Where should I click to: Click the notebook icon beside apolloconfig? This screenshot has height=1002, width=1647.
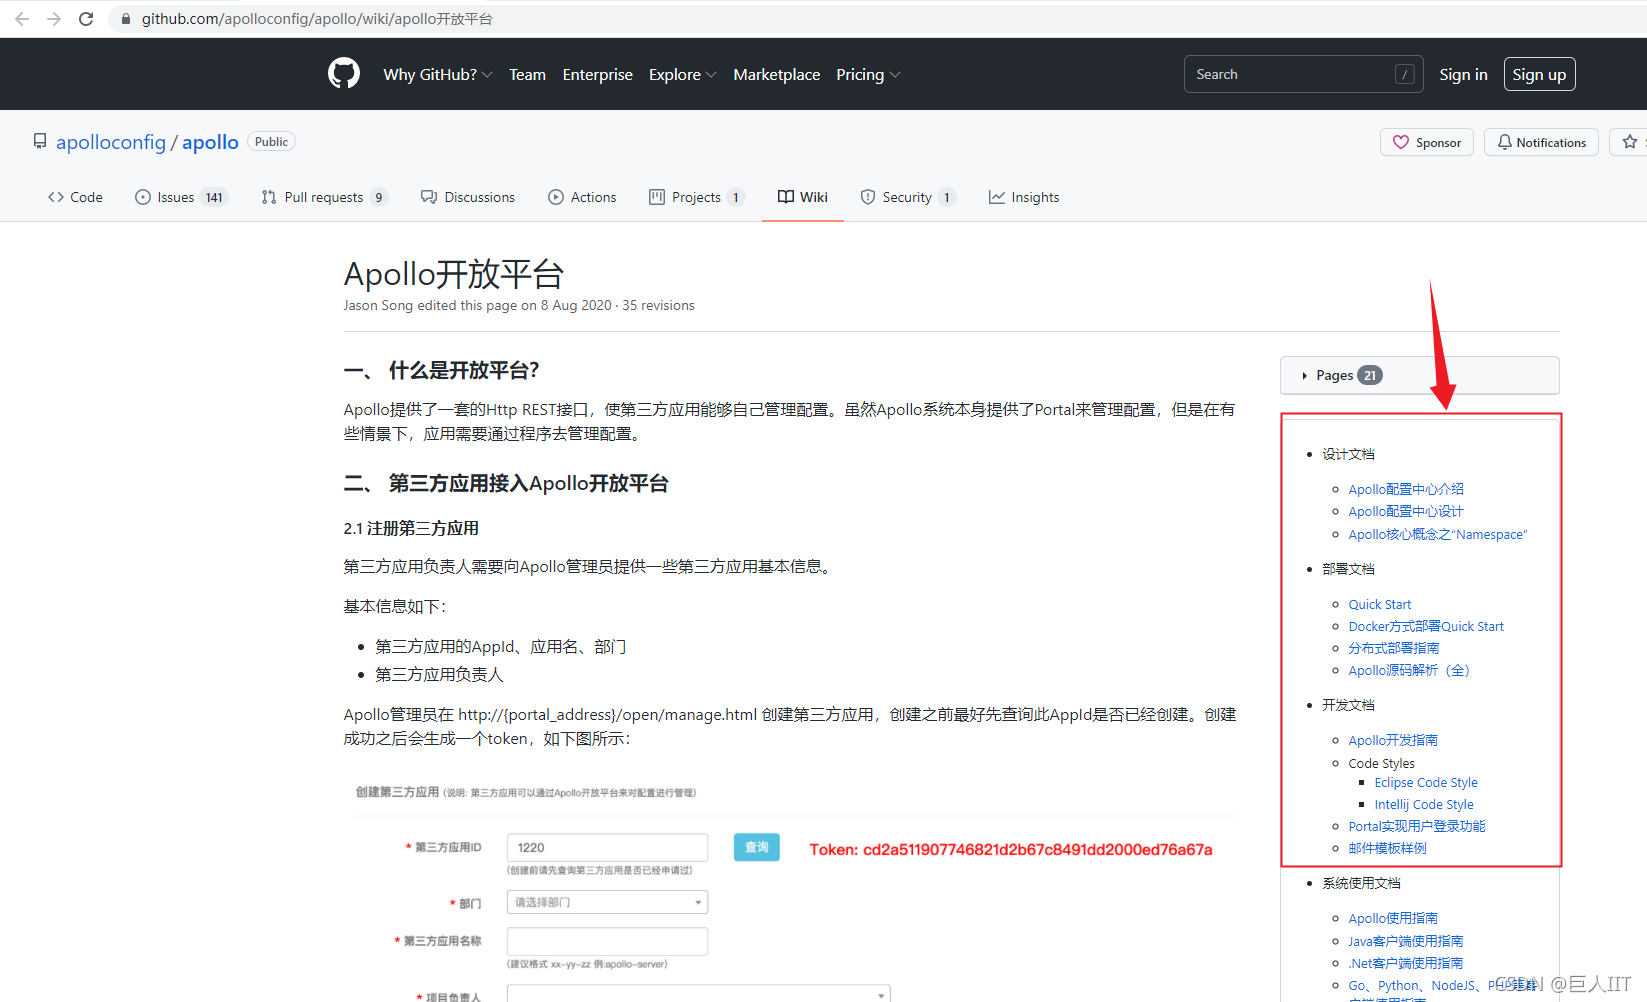click(39, 140)
